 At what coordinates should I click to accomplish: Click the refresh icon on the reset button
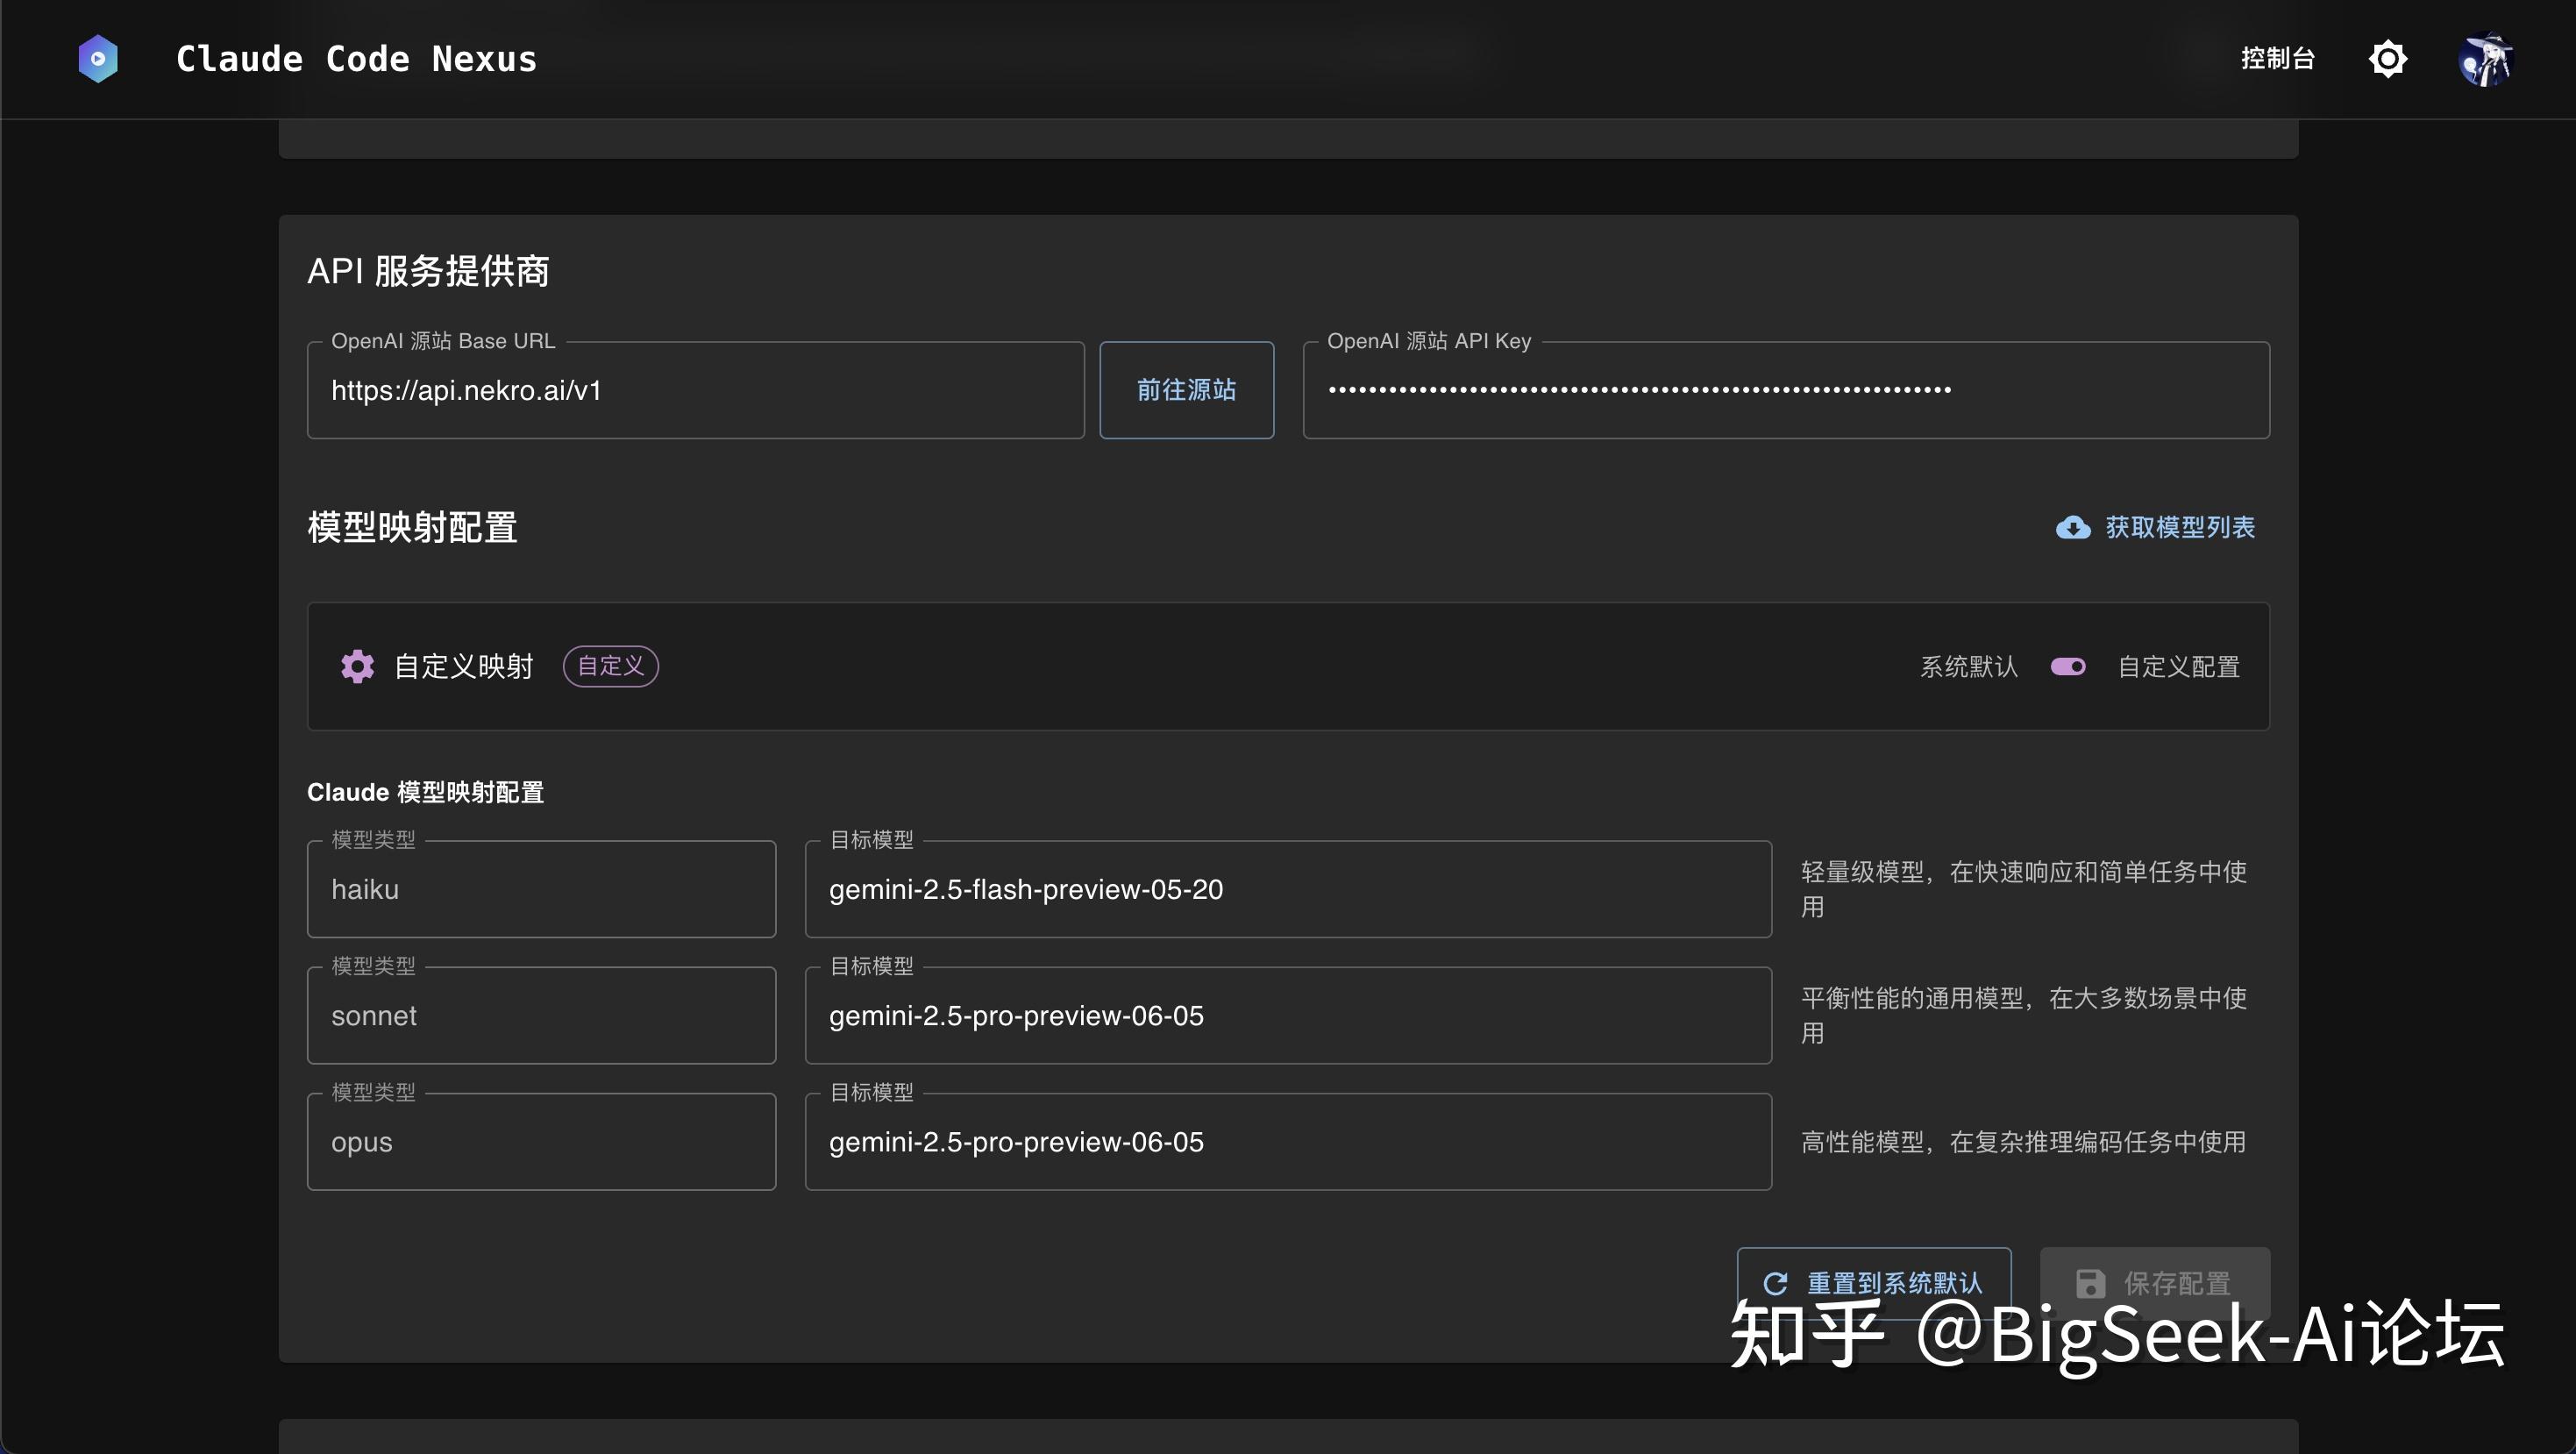tap(1775, 1283)
